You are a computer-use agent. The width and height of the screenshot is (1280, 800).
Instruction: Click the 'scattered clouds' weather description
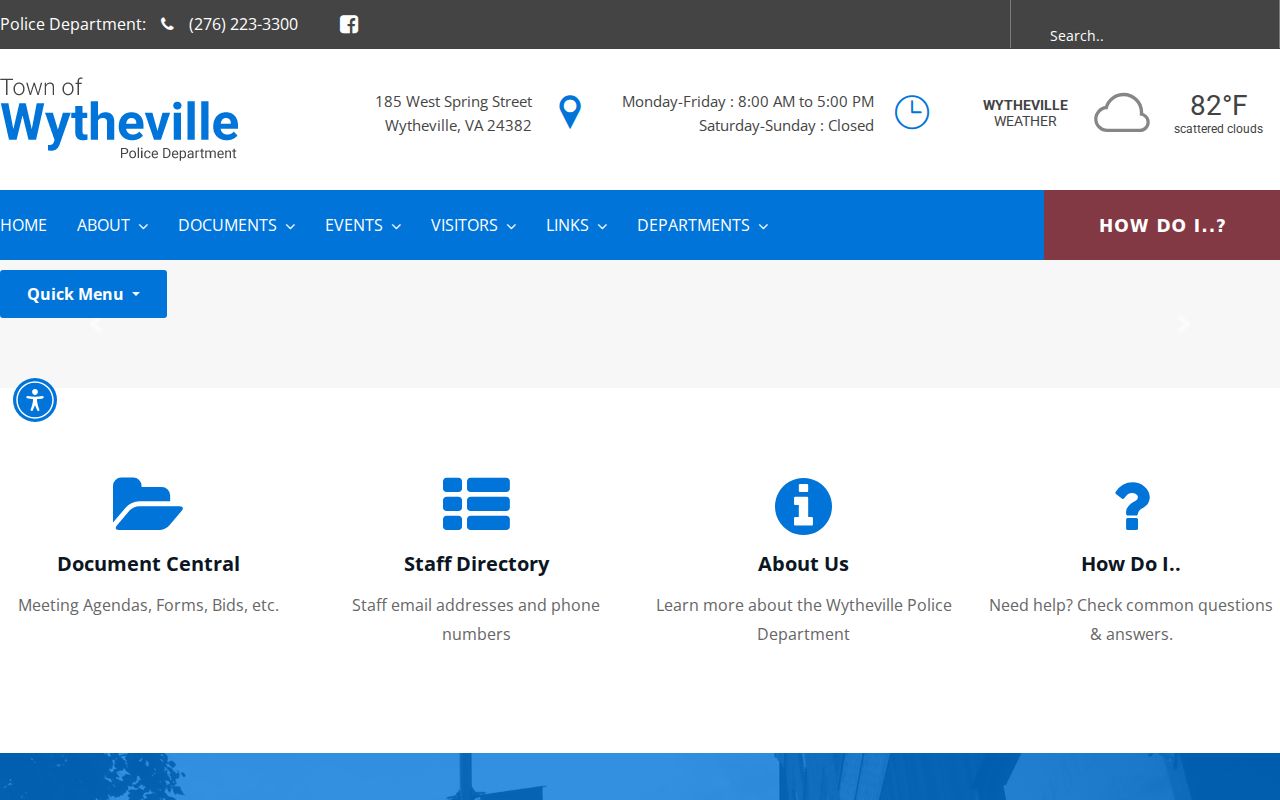1218,129
